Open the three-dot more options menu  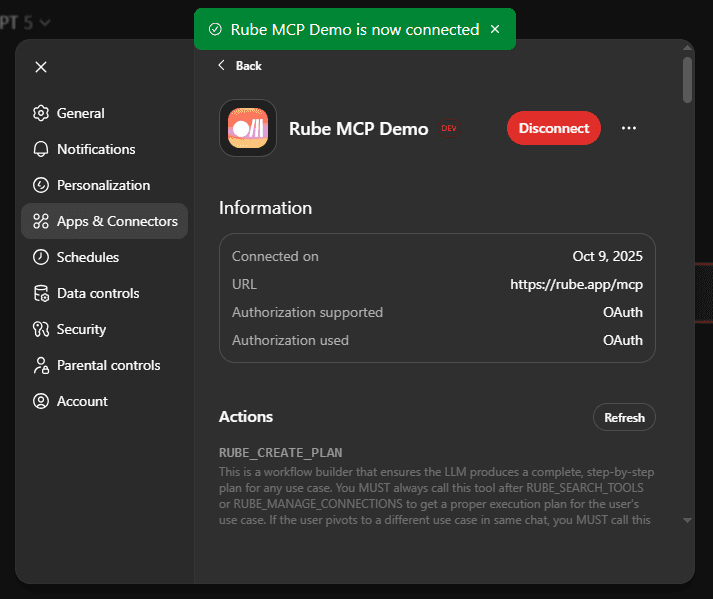tap(629, 128)
